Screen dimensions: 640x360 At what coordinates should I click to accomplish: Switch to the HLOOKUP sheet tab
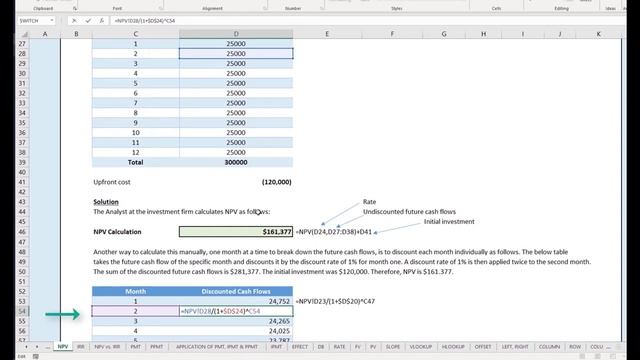click(x=453, y=347)
